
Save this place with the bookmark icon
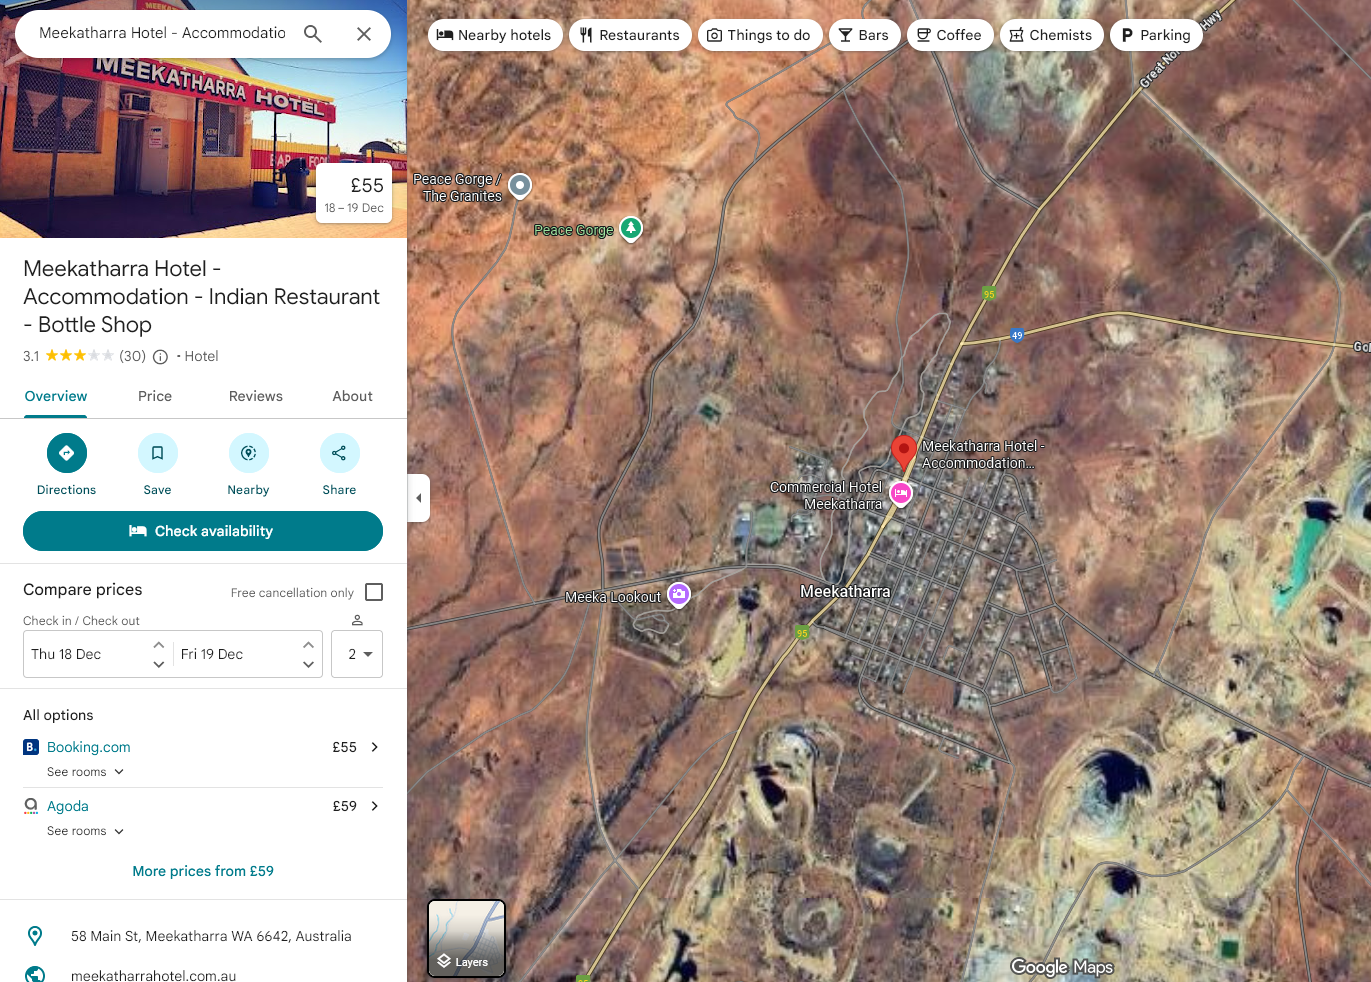point(158,453)
